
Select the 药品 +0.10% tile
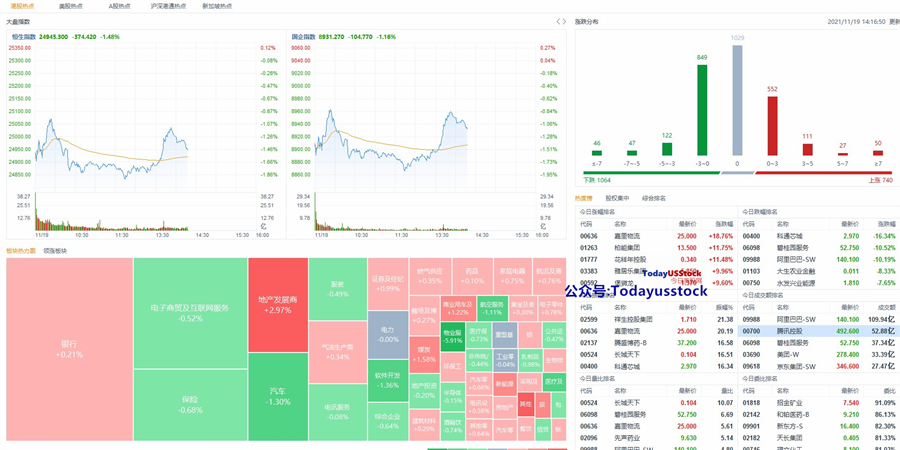pos(472,276)
